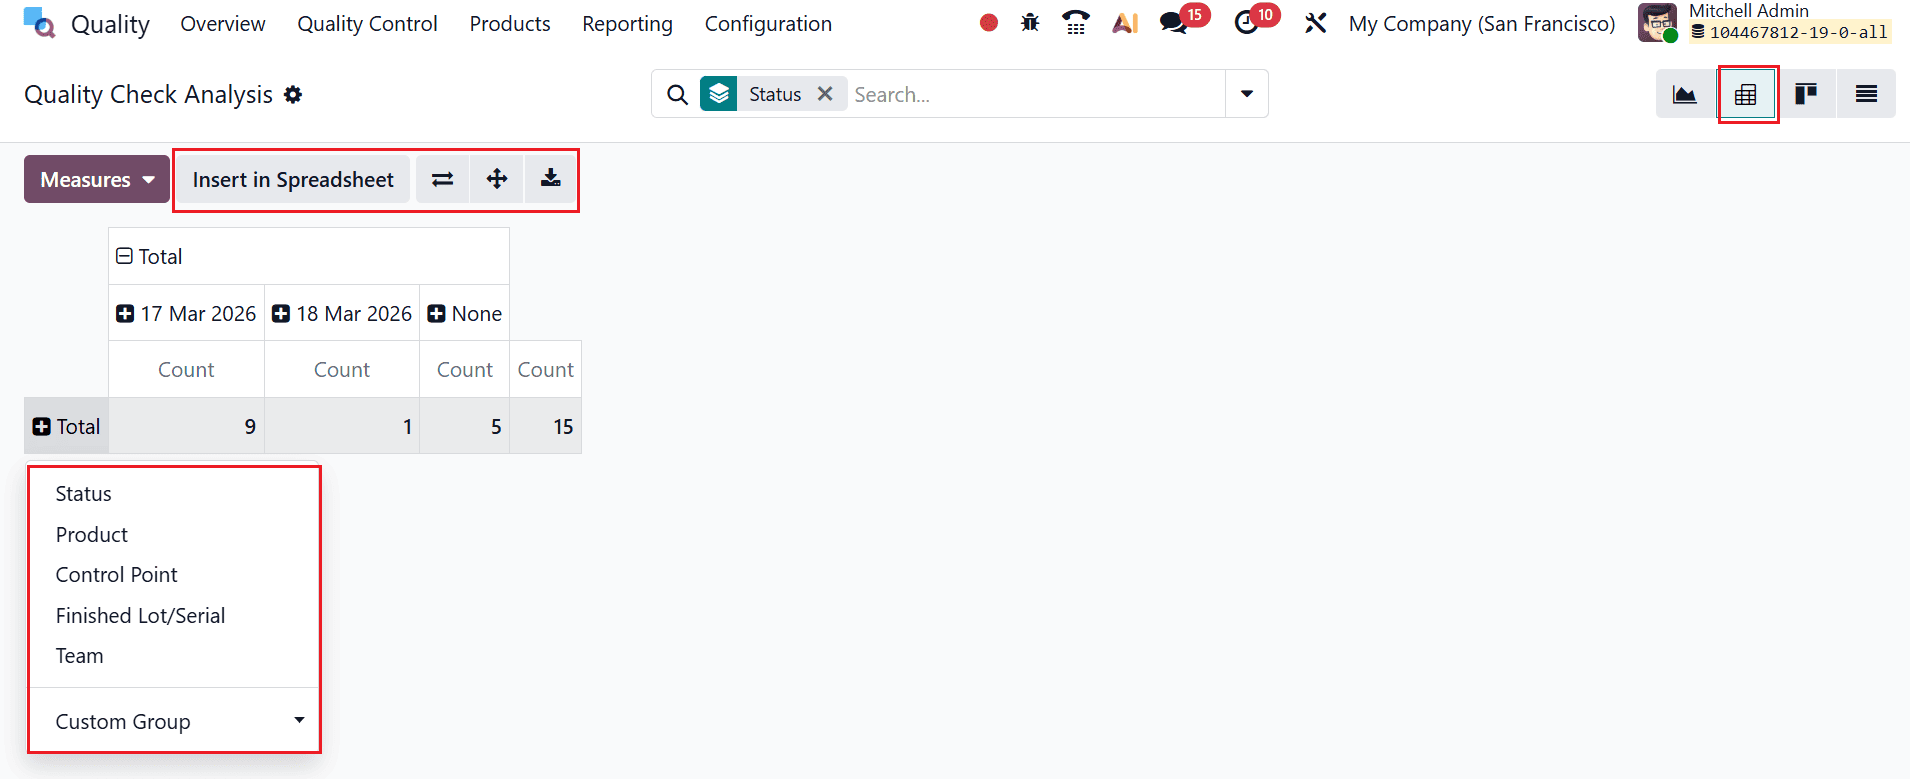1910x779 pixels.
Task: Group rows by Control Point
Action: pyautogui.click(x=117, y=575)
